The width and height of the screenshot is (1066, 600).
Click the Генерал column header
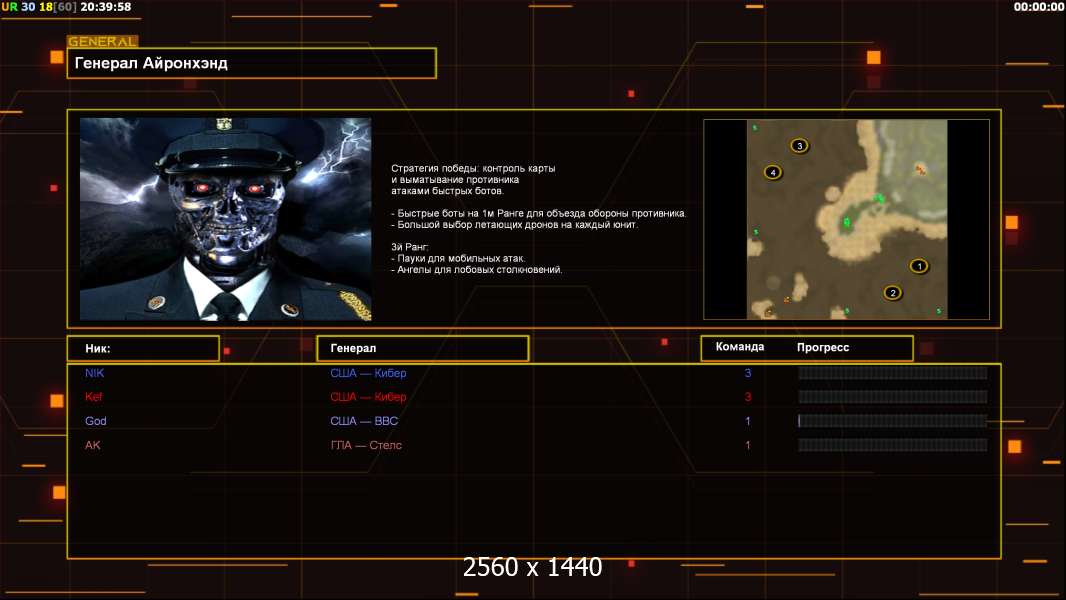point(423,348)
